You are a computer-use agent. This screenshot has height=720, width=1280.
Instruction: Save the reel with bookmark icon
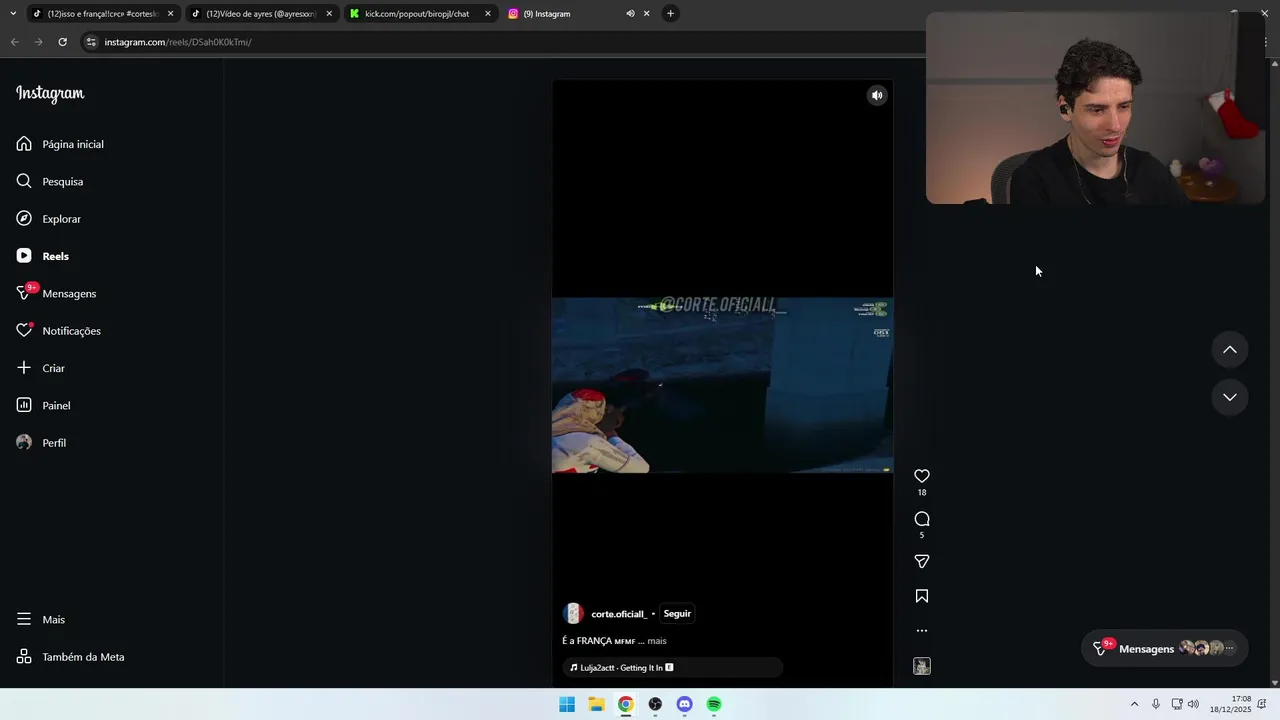922,596
